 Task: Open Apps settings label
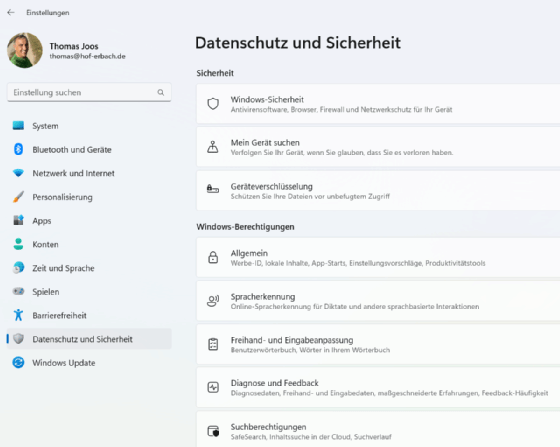tap(42, 221)
